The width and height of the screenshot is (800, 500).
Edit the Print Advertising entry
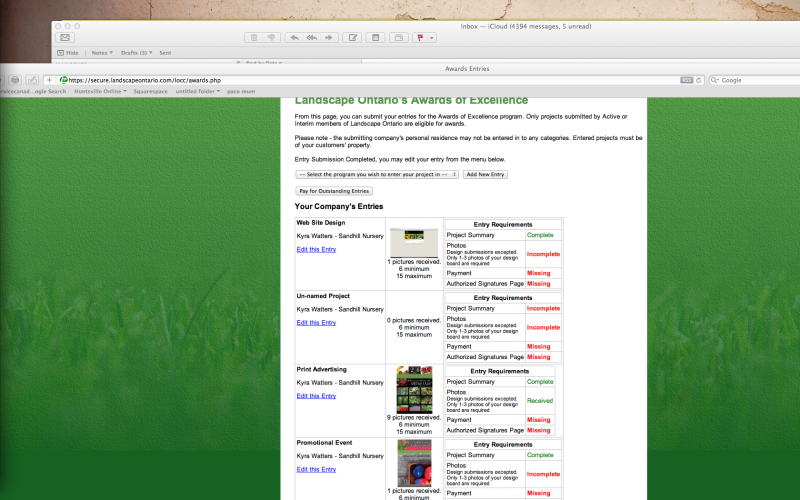pyautogui.click(x=316, y=396)
